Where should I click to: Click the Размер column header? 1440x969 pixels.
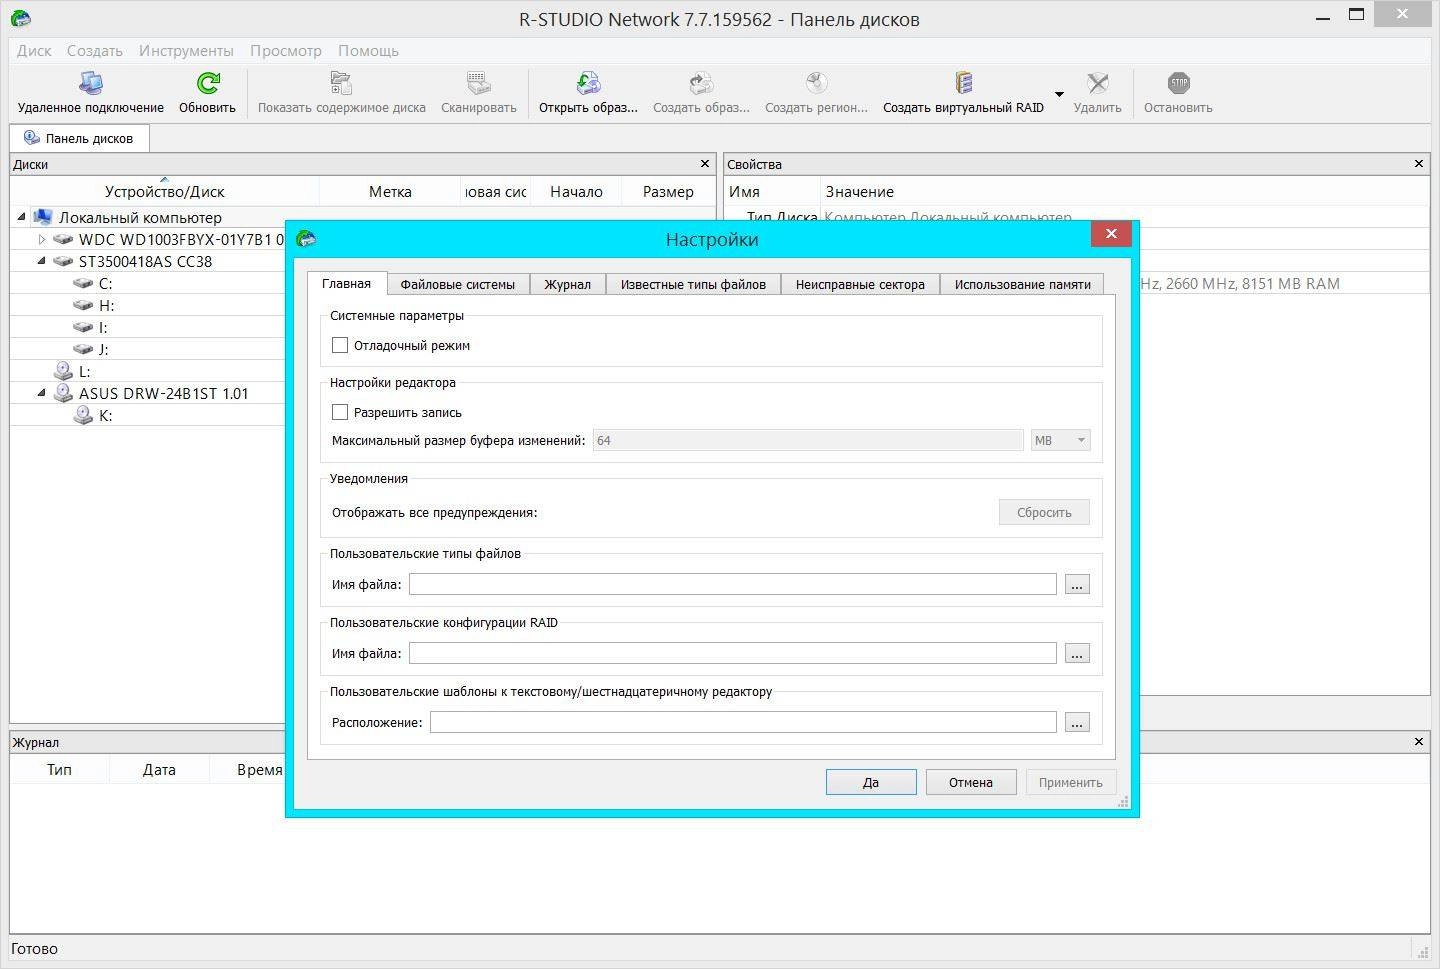pos(668,191)
